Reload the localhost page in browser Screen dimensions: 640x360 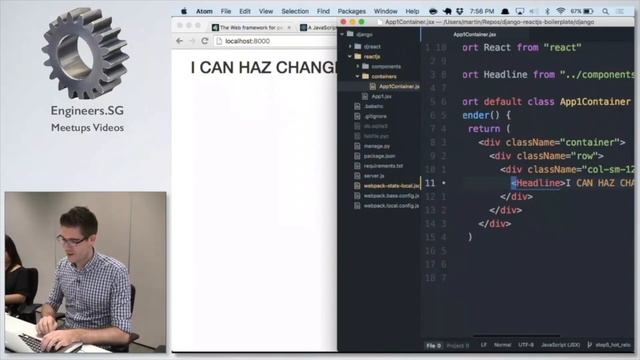[x=205, y=41]
